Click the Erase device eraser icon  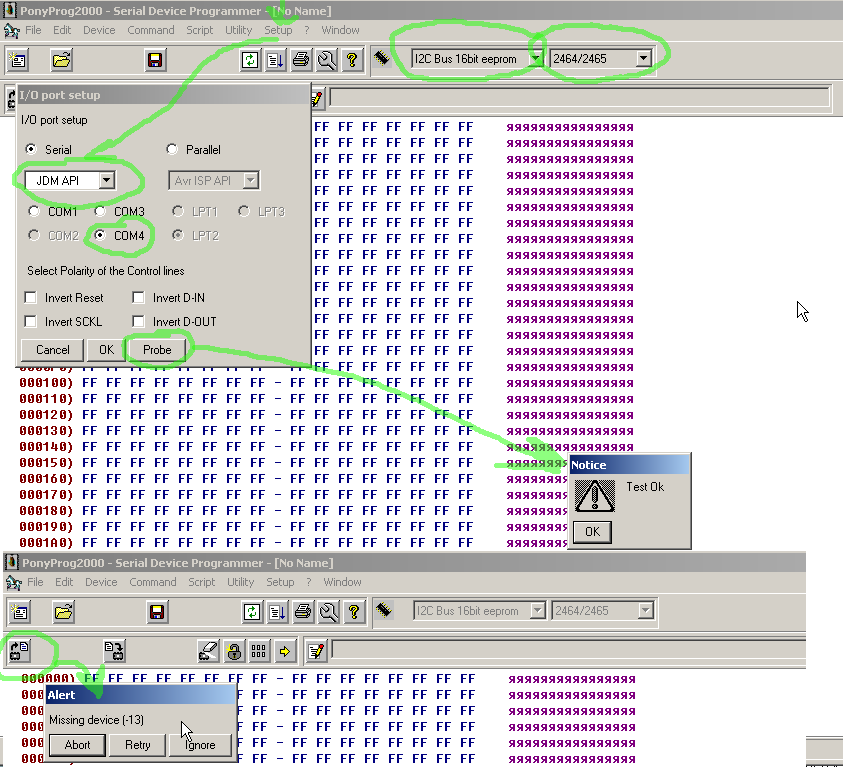pos(208,651)
